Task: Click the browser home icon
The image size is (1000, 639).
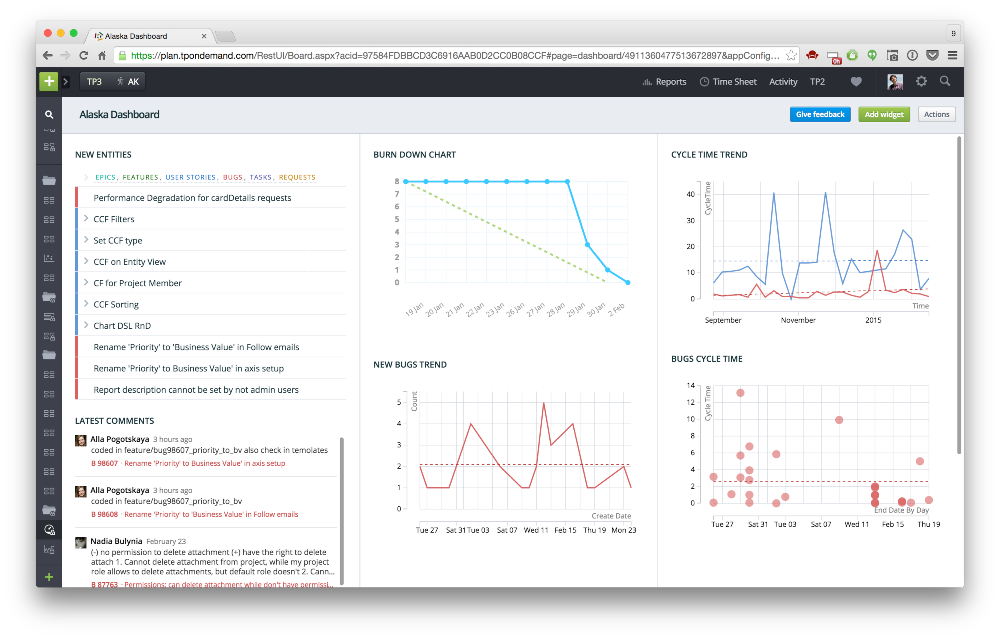Action: coord(101,55)
